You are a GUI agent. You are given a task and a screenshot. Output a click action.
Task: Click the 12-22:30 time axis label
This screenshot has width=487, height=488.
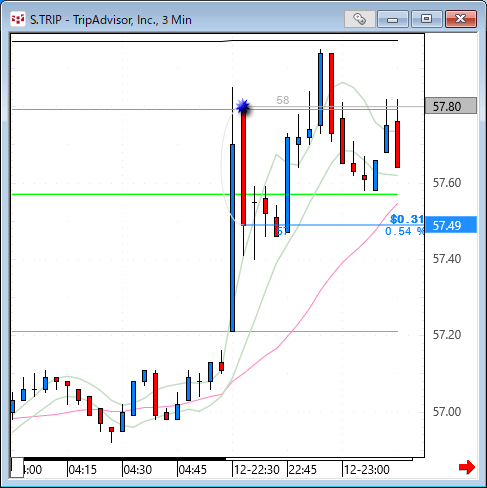coord(256,470)
